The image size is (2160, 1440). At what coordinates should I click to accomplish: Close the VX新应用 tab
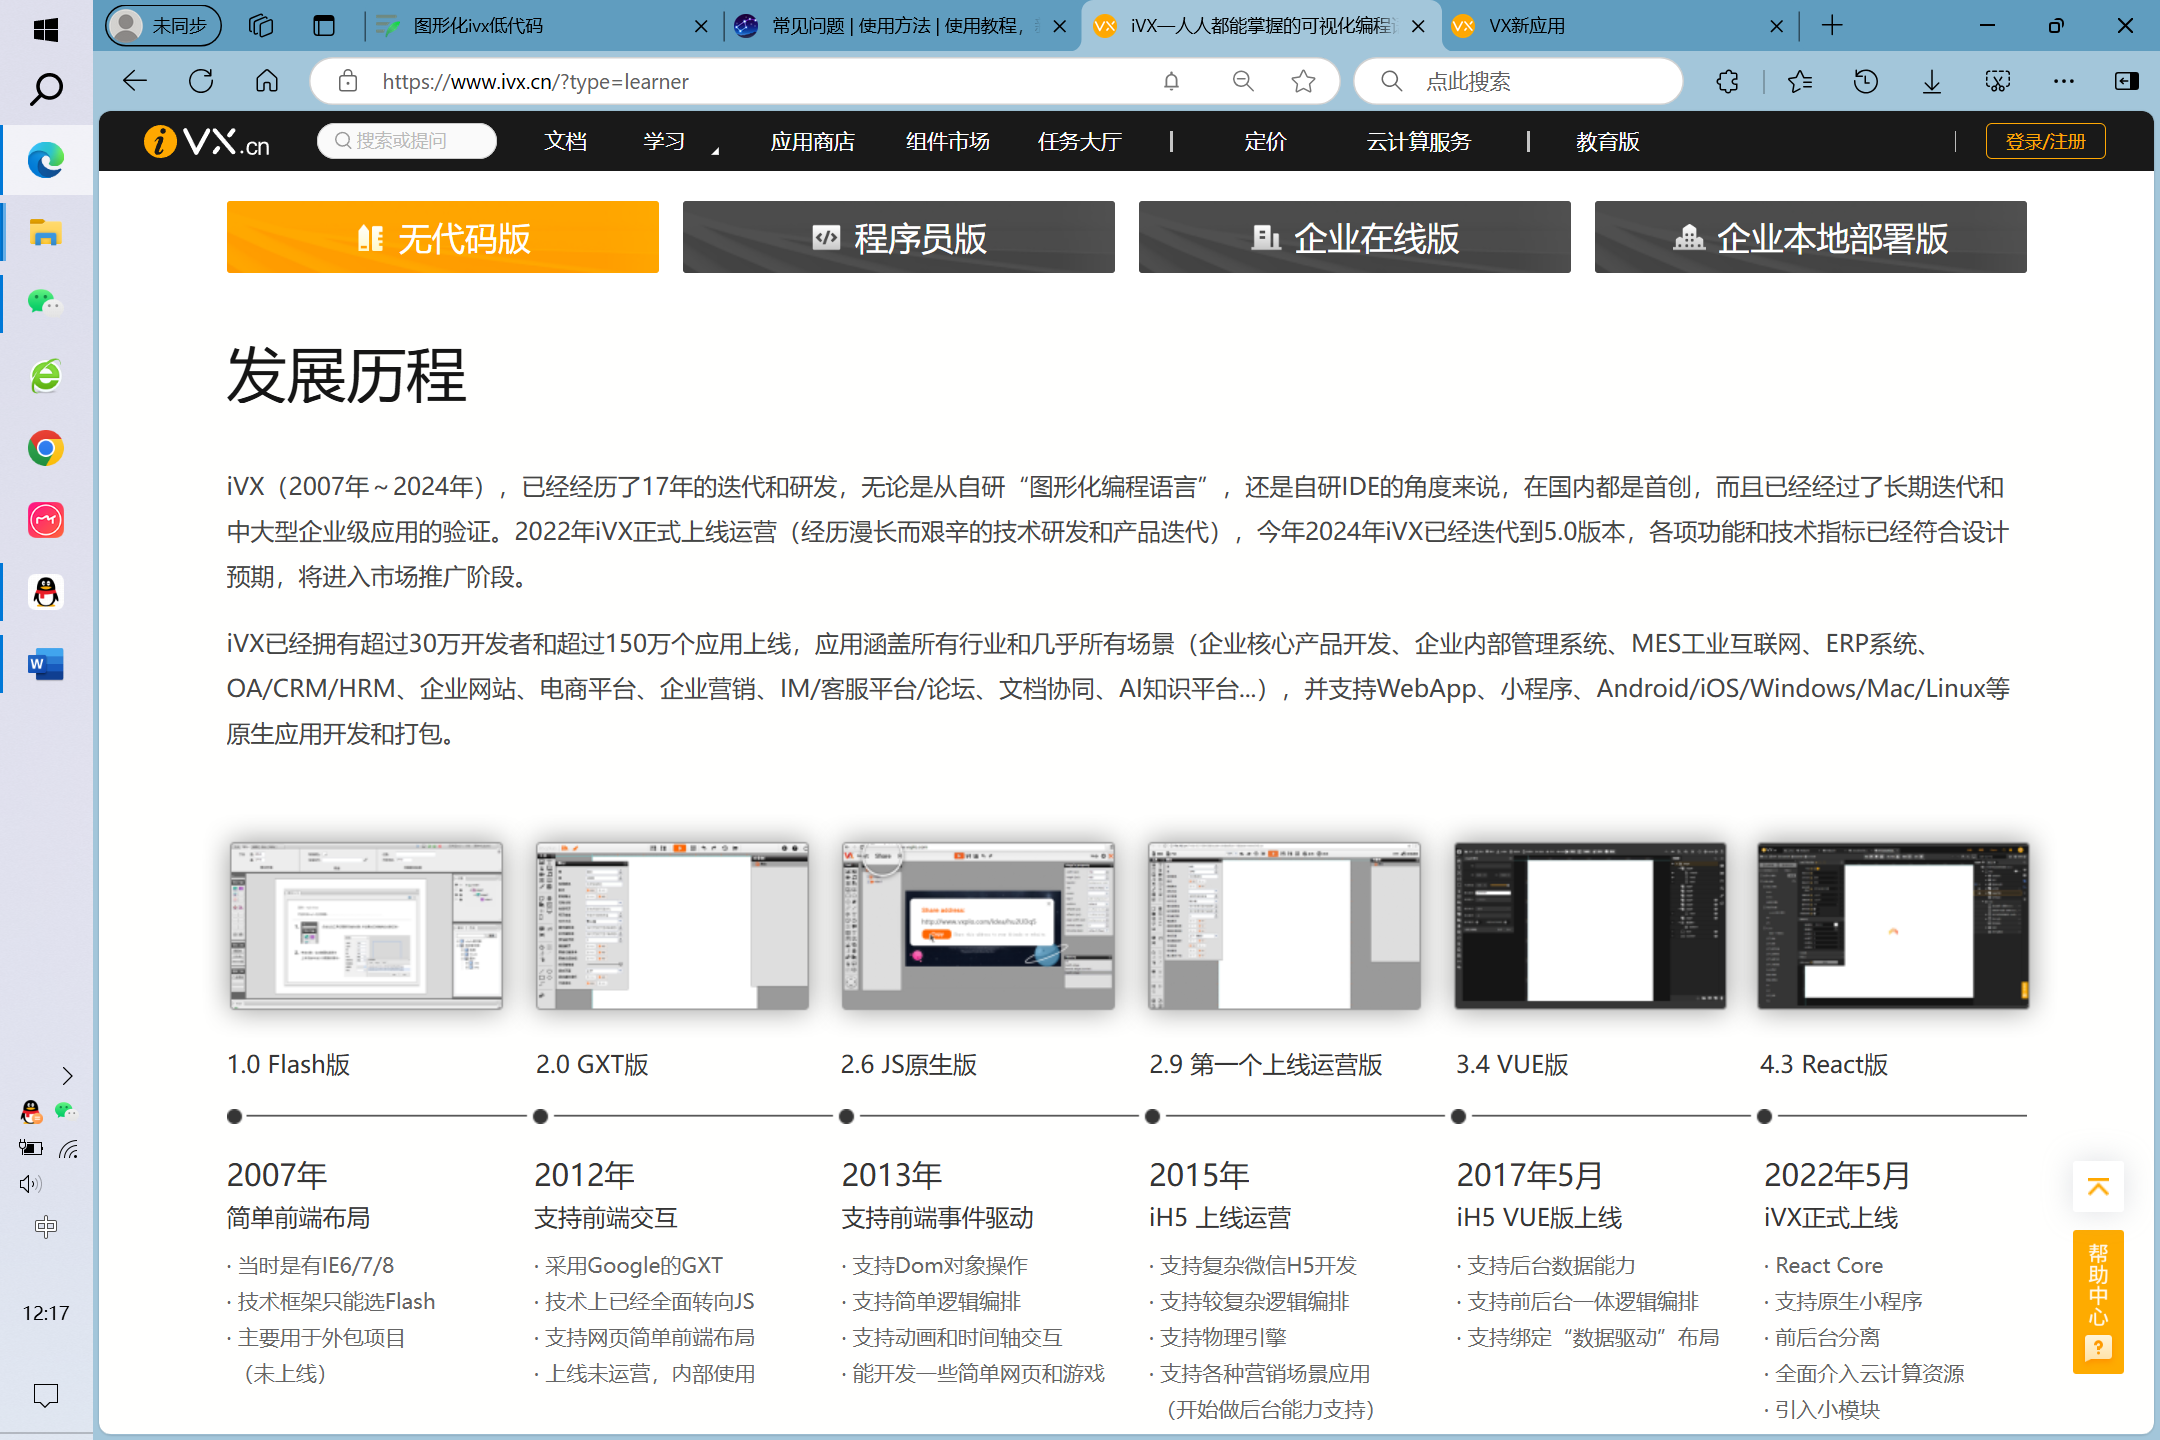point(1777,26)
